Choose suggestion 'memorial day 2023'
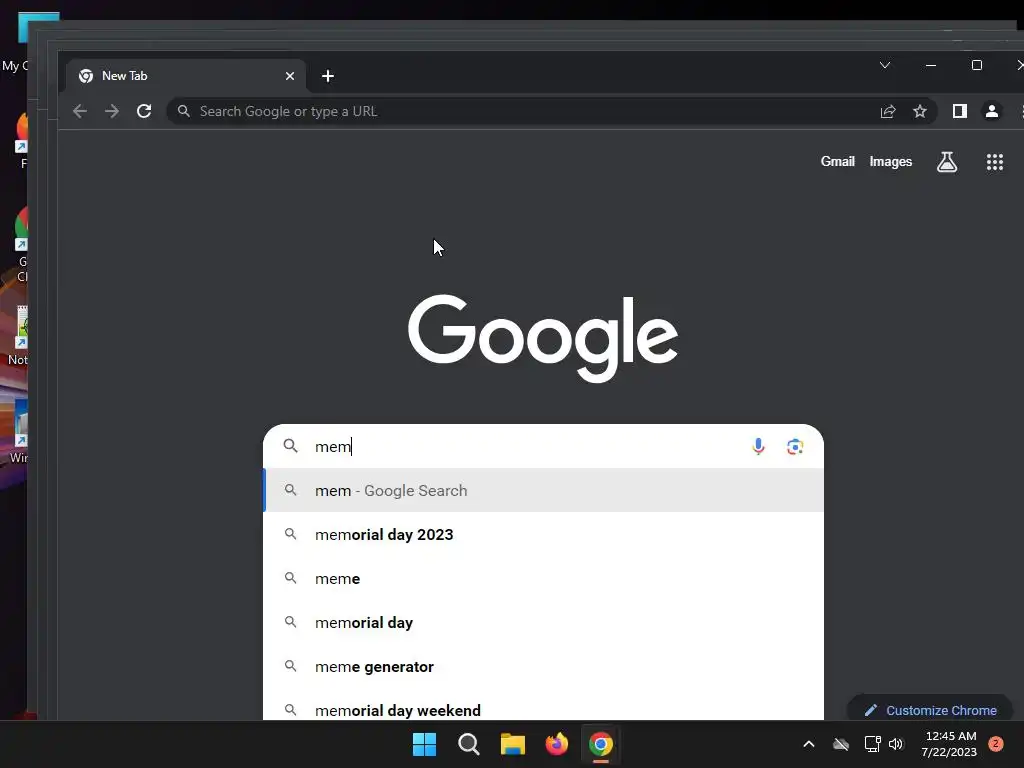The width and height of the screenshot is (1024, 768). point(543,534)
